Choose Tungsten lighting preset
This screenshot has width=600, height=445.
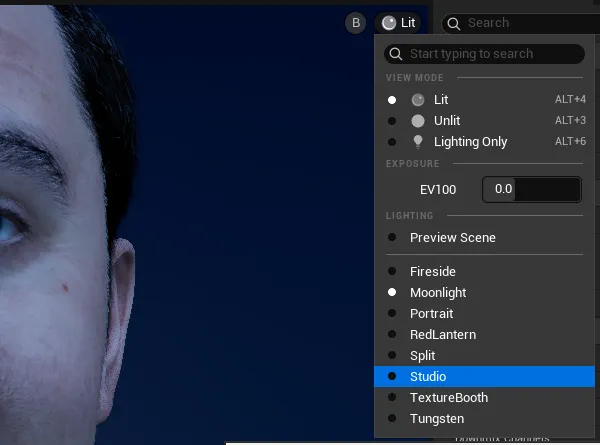[x=484, y=419]
